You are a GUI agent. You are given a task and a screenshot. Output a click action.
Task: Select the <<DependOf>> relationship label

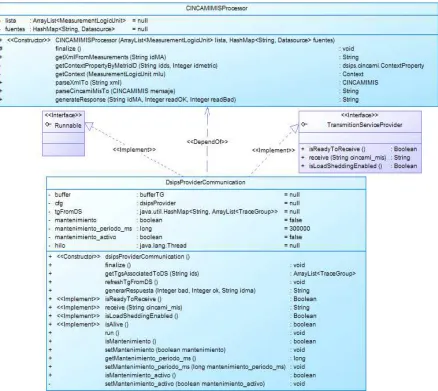point(207,142)
